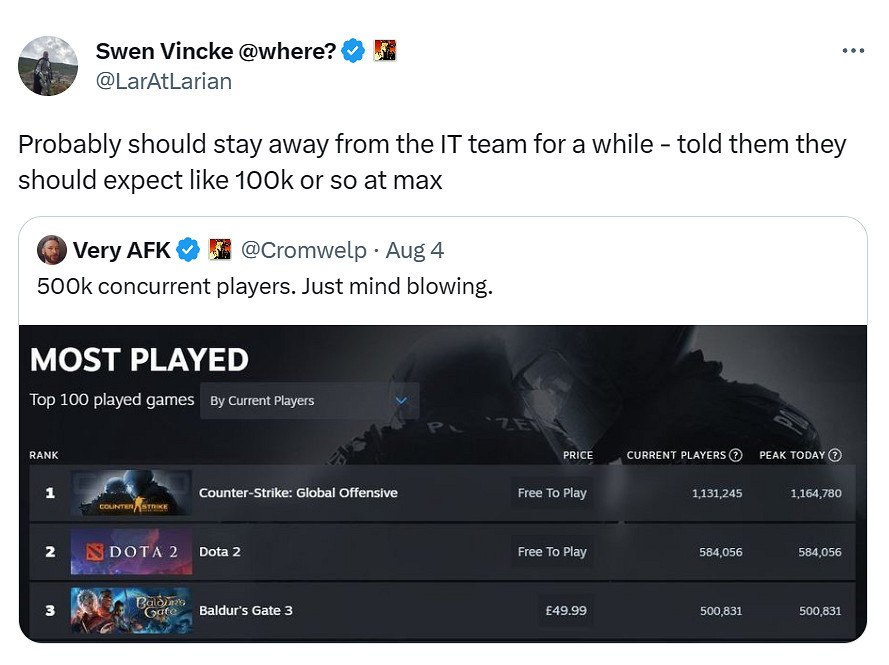Open the Counter-Strike: Global Offensive title

[298, 493]
